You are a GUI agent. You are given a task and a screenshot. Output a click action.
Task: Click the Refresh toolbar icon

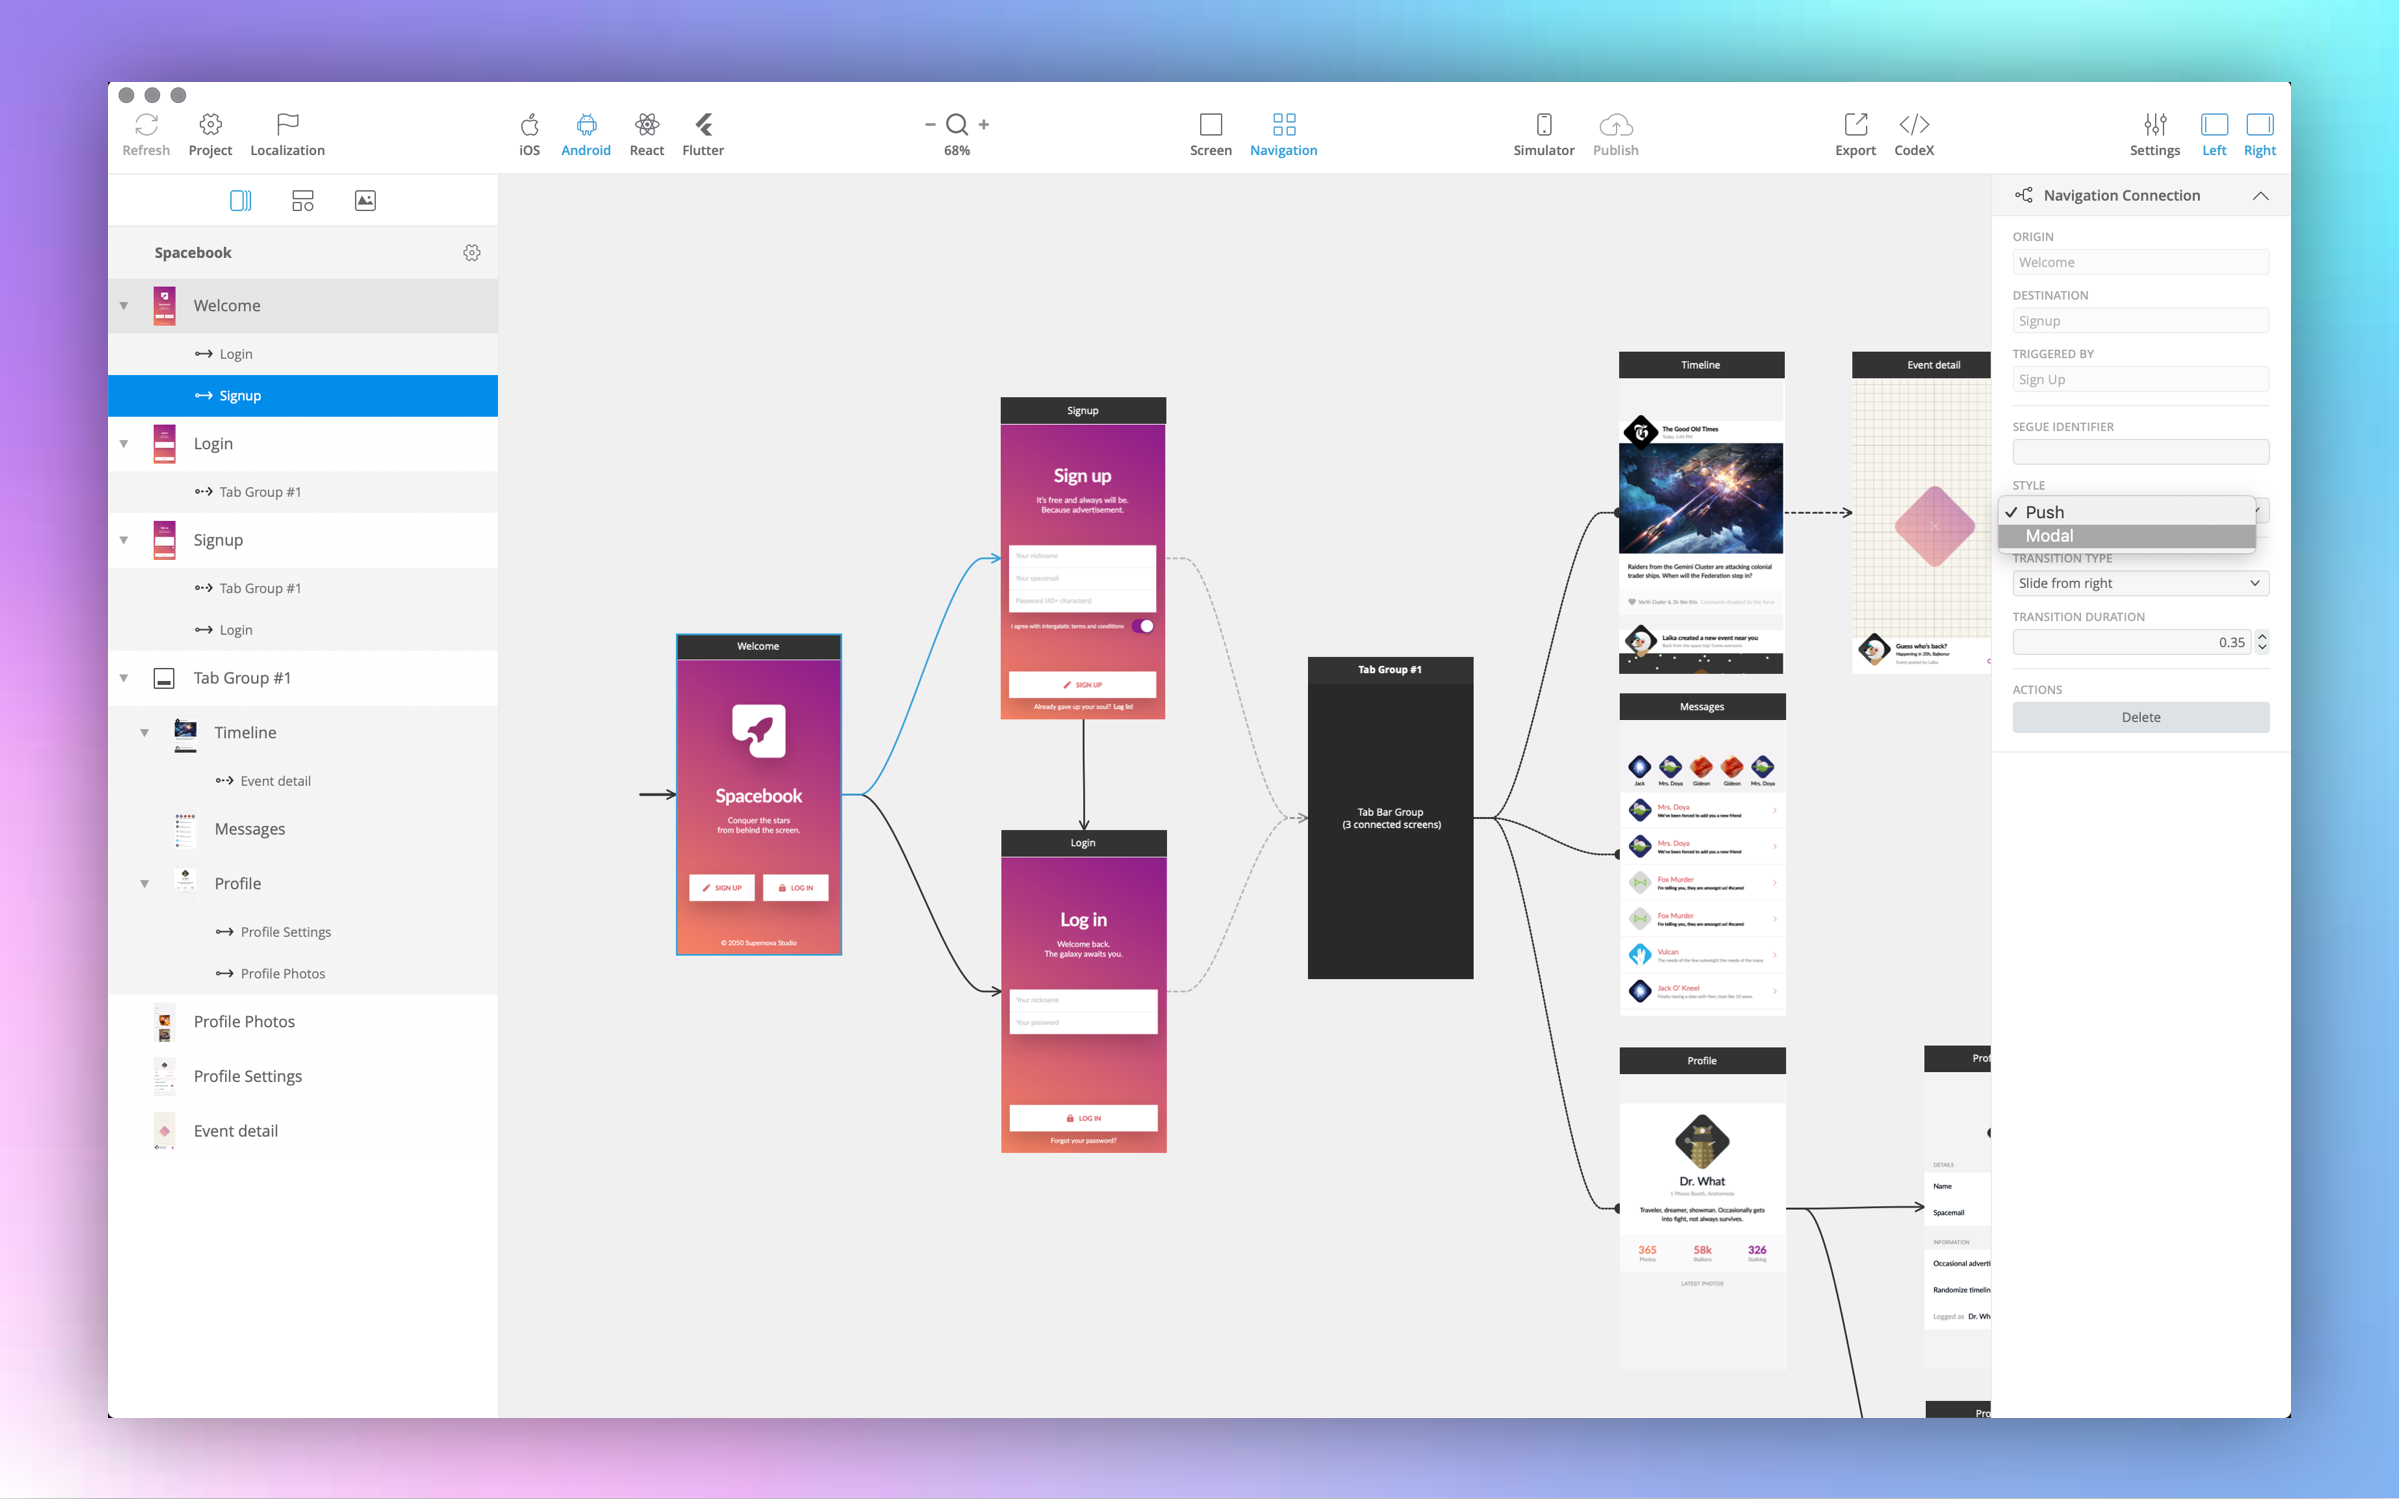(x=146, y=125)
